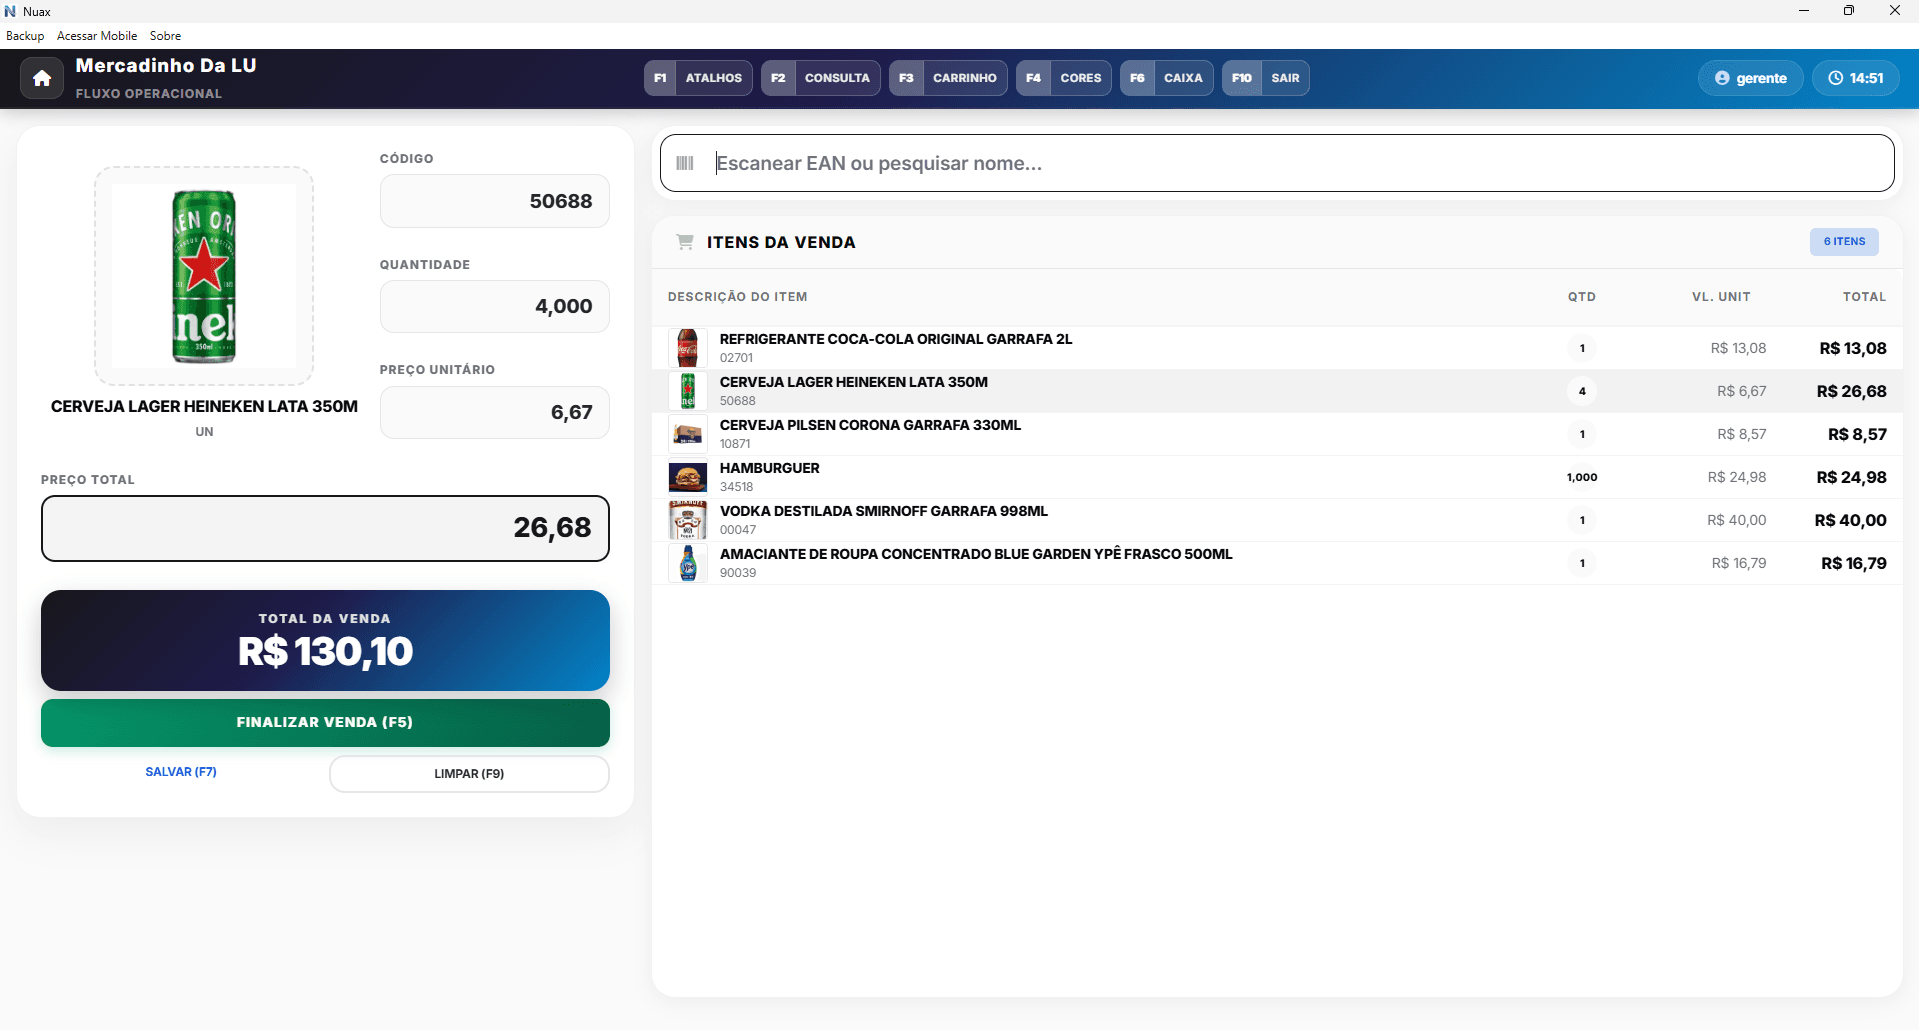Click the Descrição do Item column header
1919x1030 pixels.
[737, 297]
